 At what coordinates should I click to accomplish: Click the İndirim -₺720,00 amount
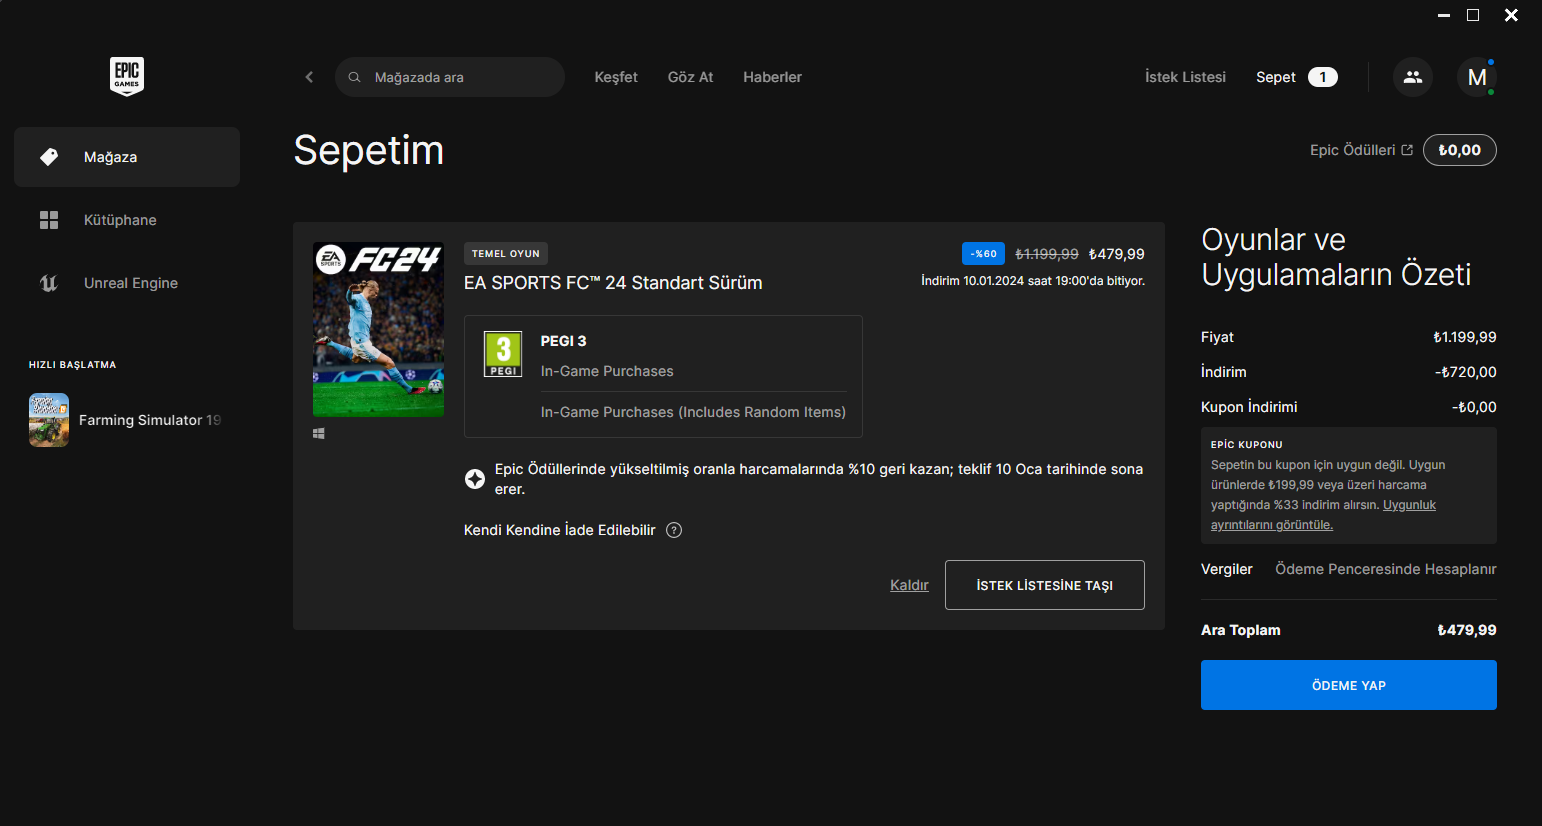pyautogui.click(x=1466, y=372)
